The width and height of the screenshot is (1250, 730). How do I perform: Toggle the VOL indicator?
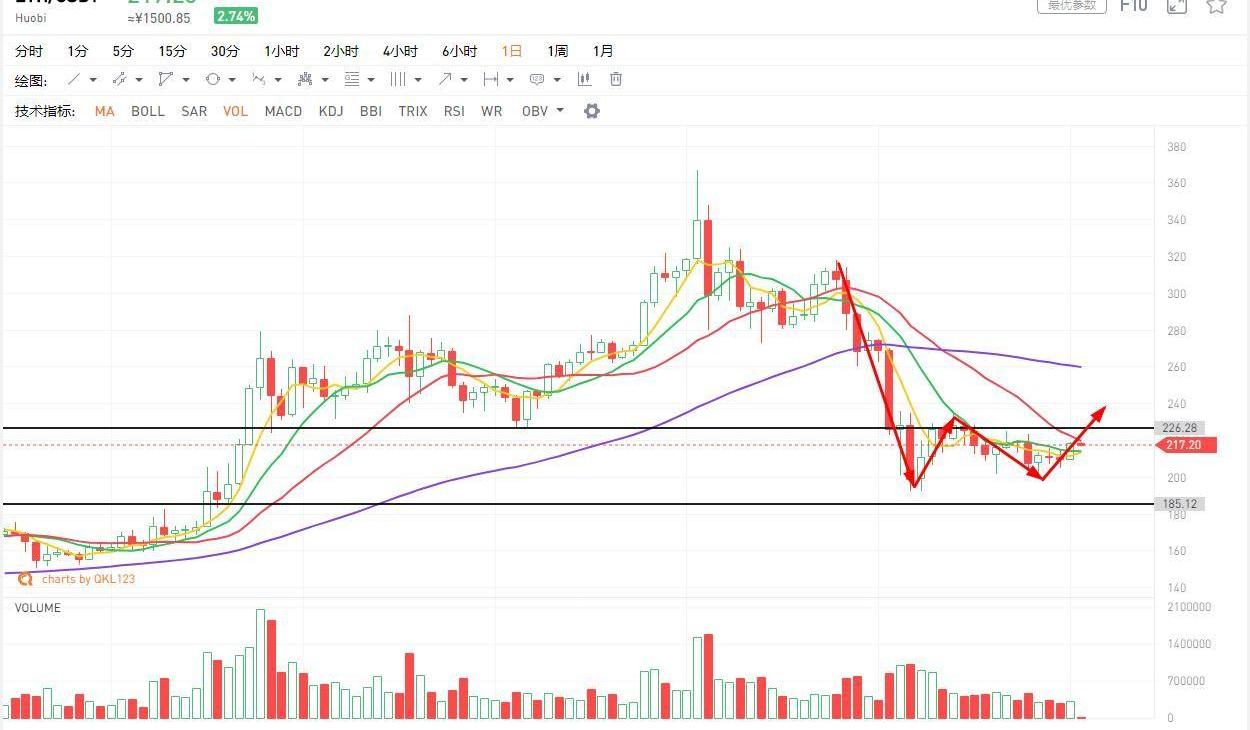click(x=235, y=111)
